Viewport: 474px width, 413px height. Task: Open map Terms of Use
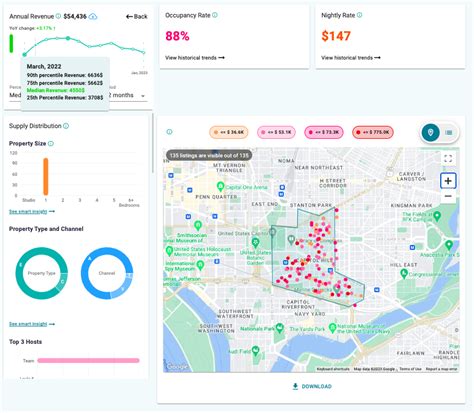[410, 369]
